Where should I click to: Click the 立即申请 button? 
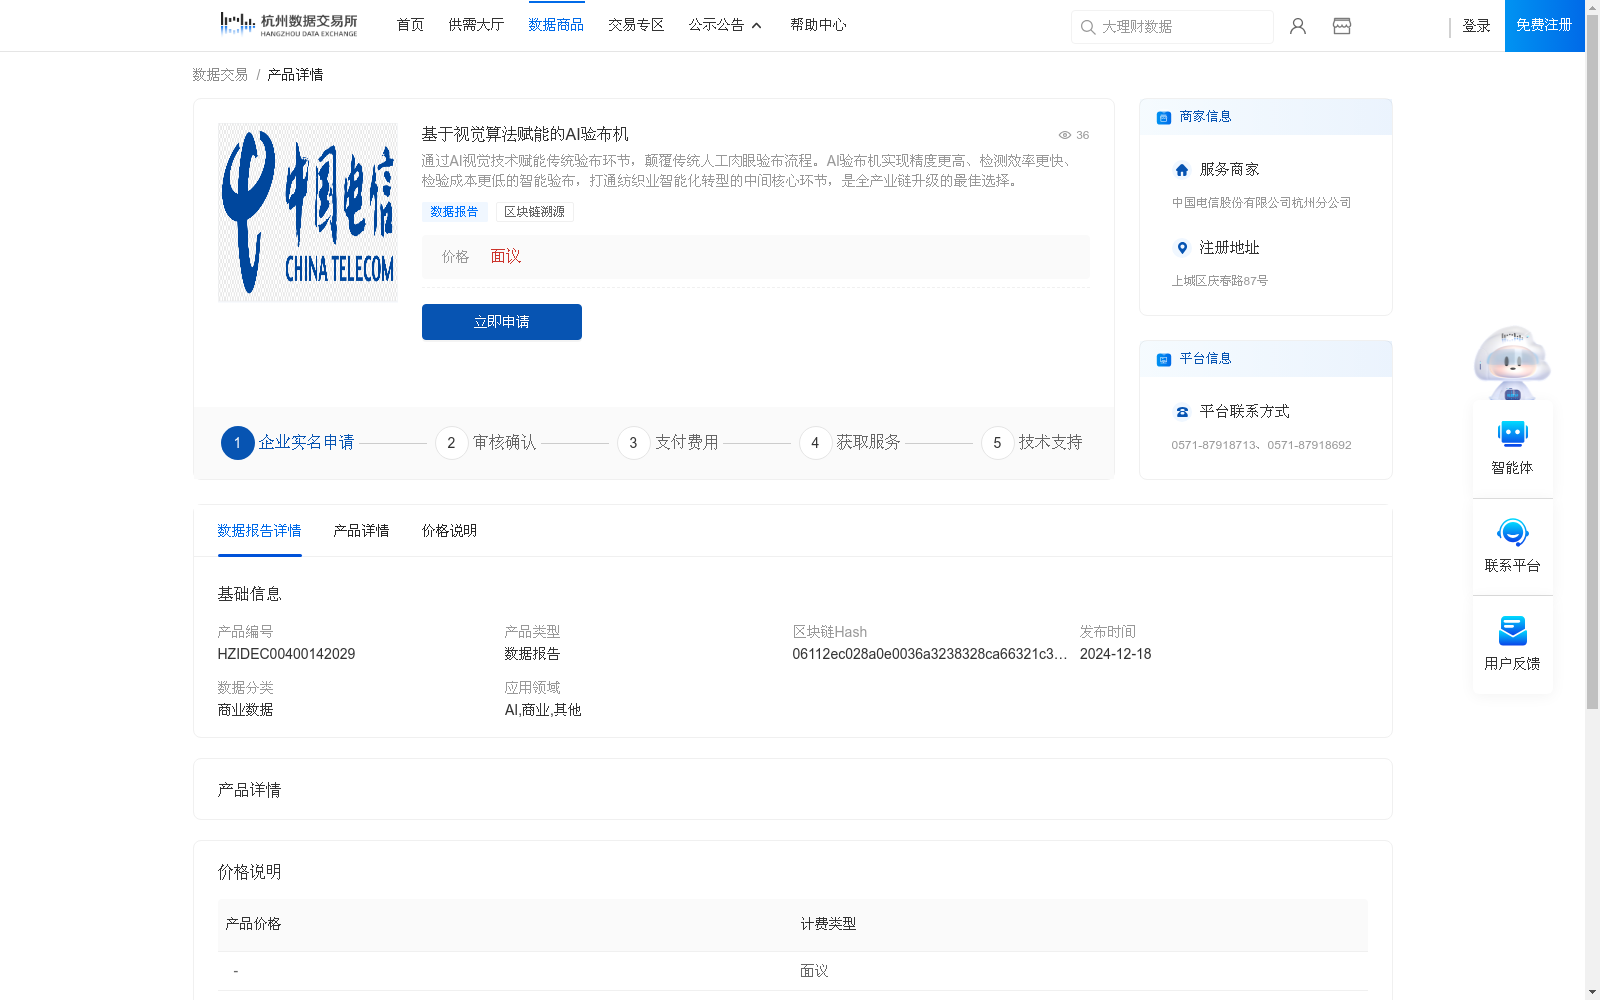pos(502,322)
